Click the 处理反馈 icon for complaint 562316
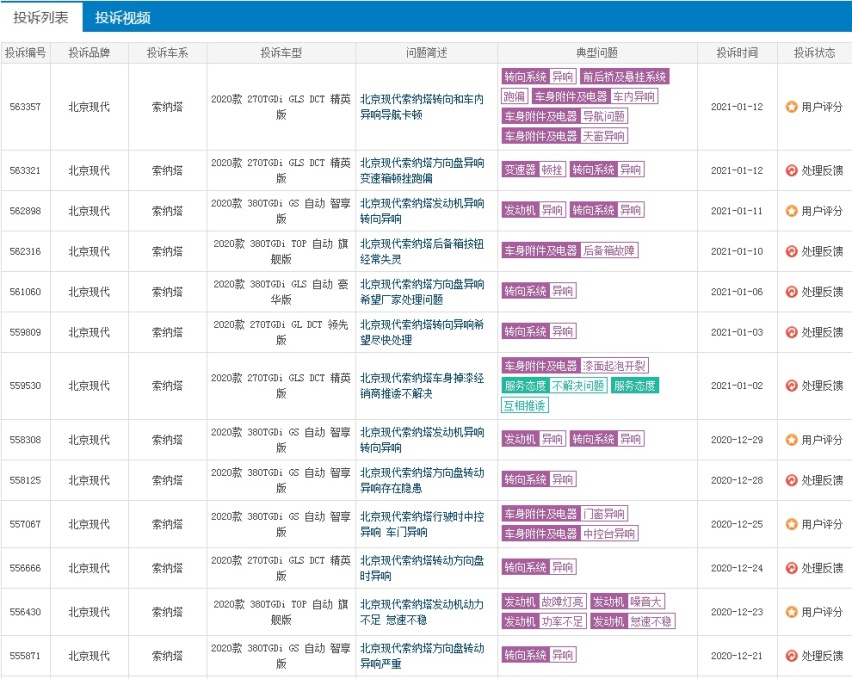852x679 pixels. point(791,252)
